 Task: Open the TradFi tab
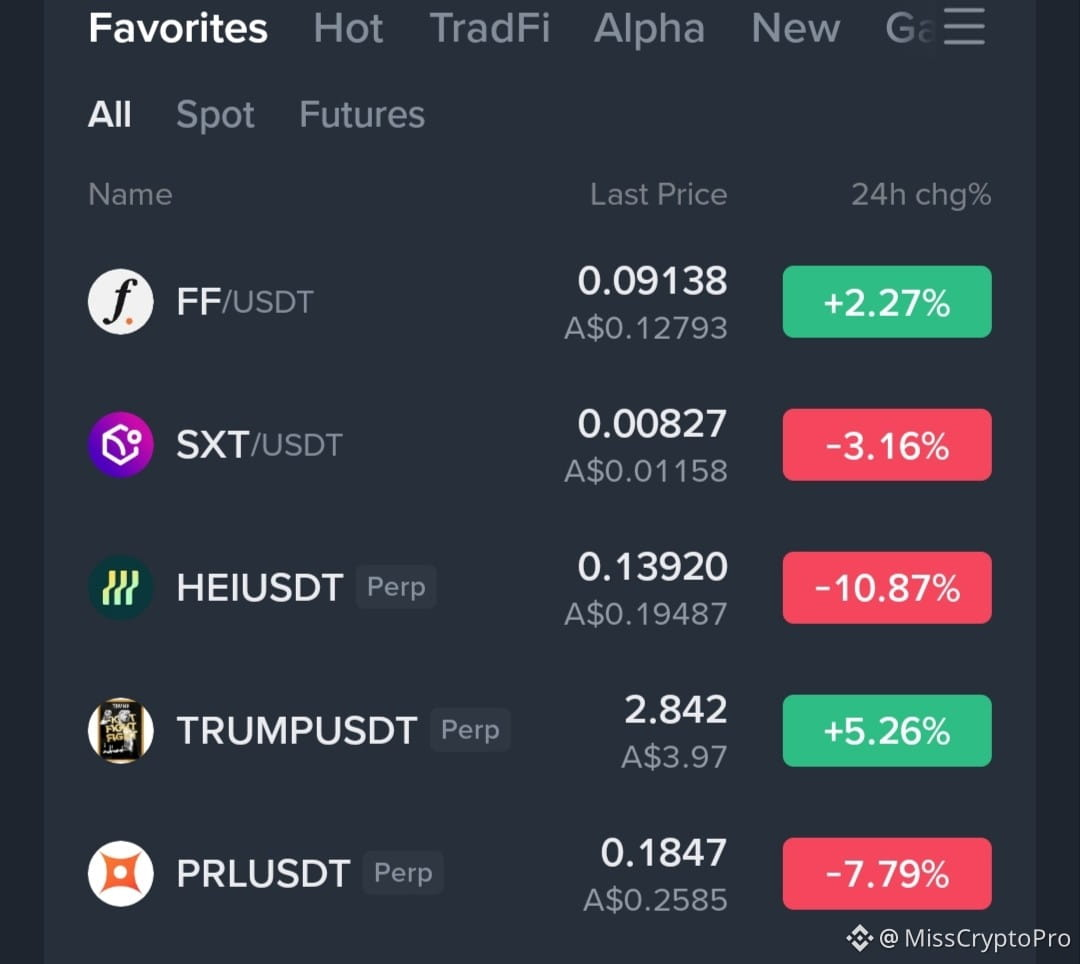tap(490, 28)
